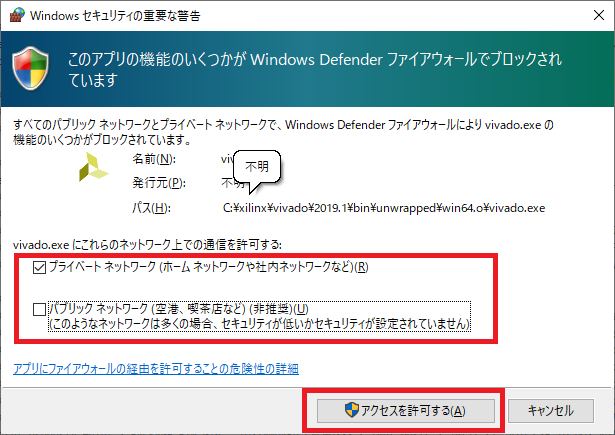Click the window title text in title bar
This screenshot has width=615, height=435.
point(115,16)
